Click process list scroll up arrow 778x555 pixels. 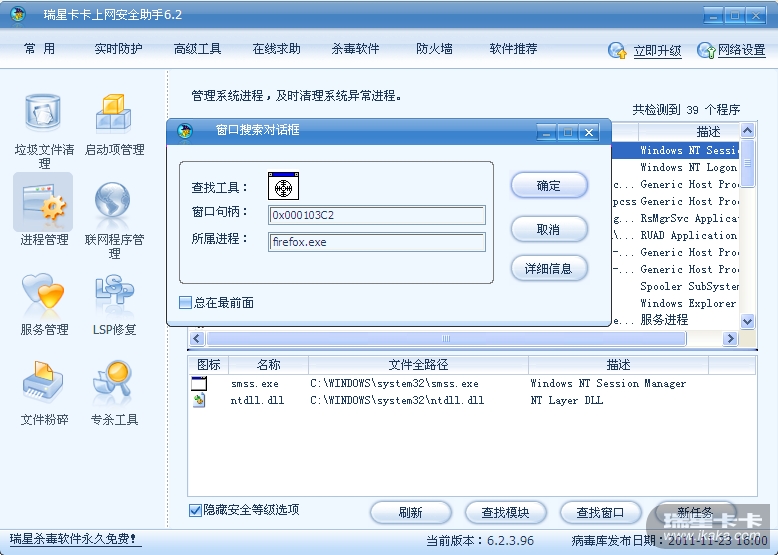(747, 131)
